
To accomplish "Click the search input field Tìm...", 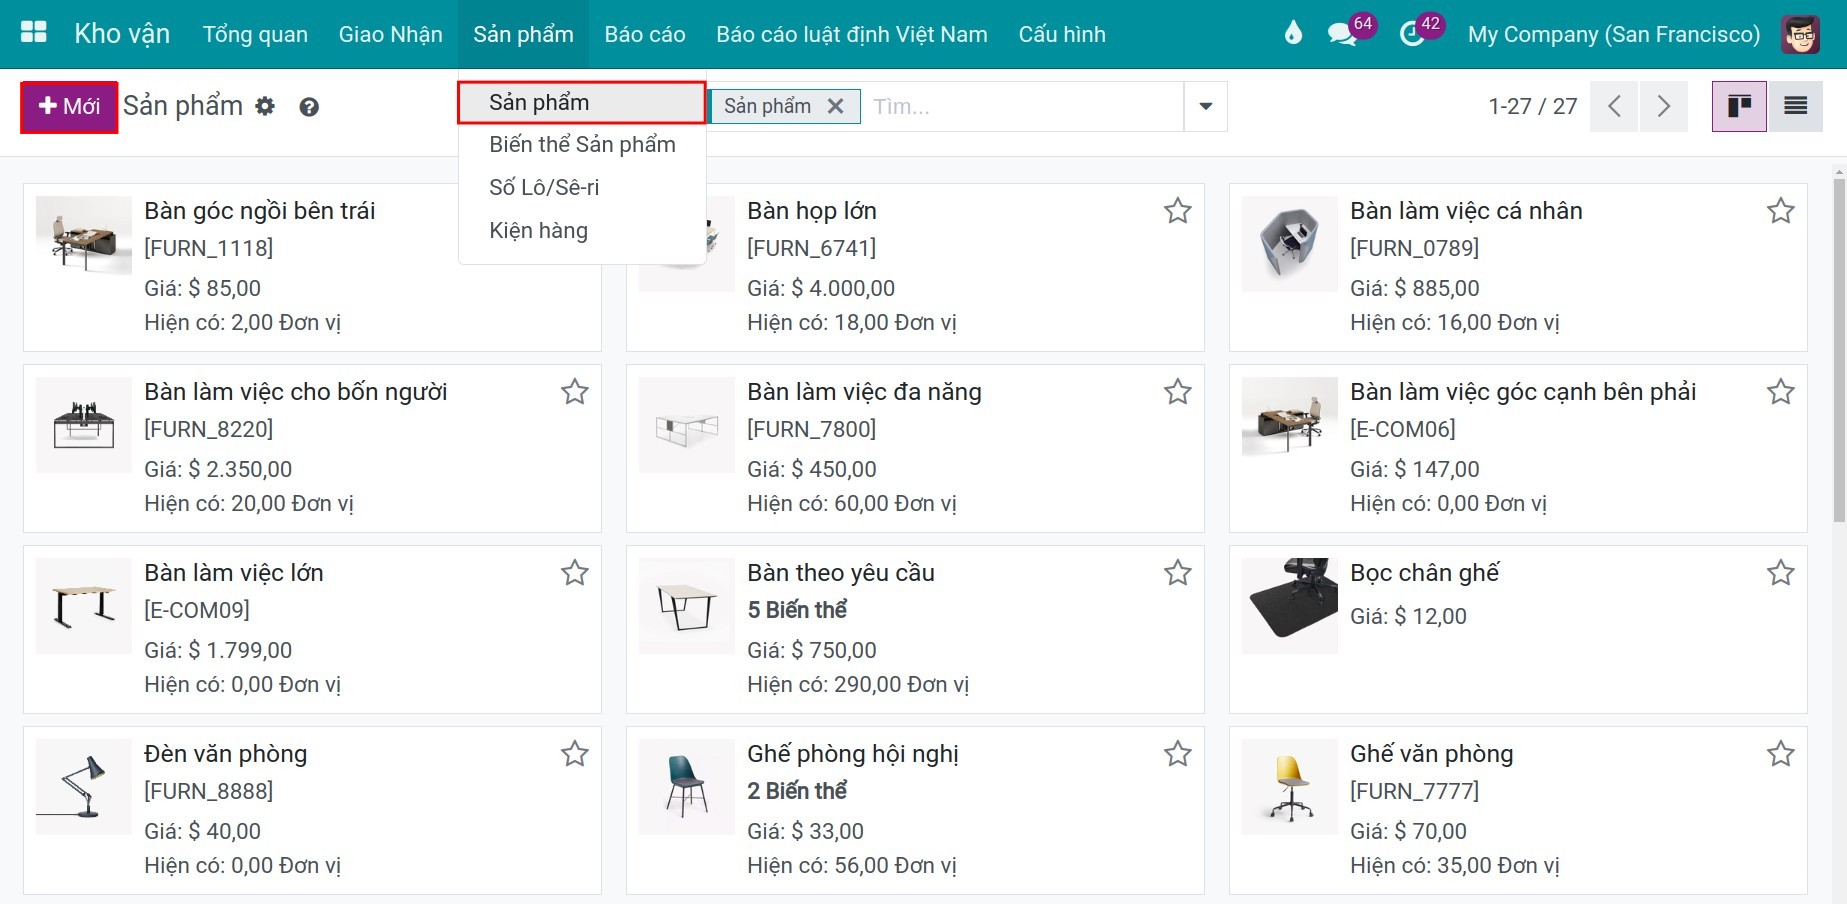I will click(1022, 106).
